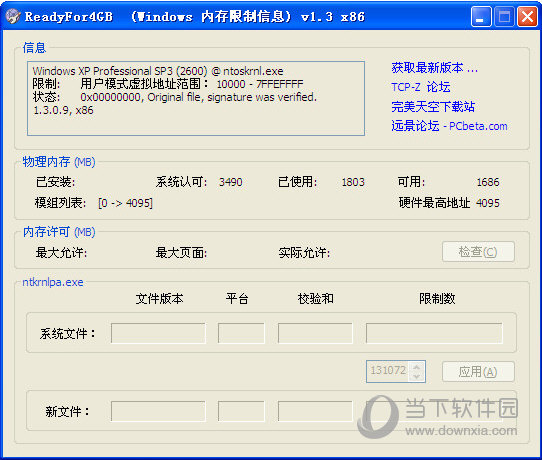Click the 系统文件 file version field
Screen dimensions: 542x460
coord(158,333)
